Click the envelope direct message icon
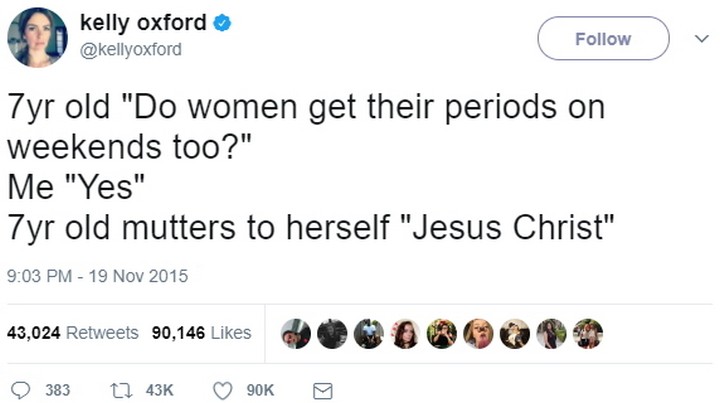This screenshot has height=403, width=720. [x=323, y=389]
